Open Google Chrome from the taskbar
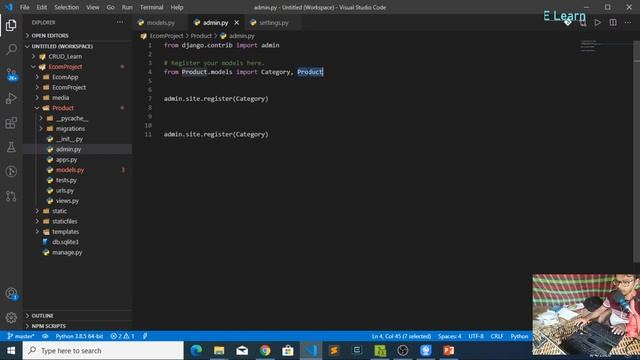Viewport: 640px width, 360px height. (x=265, y=351)
